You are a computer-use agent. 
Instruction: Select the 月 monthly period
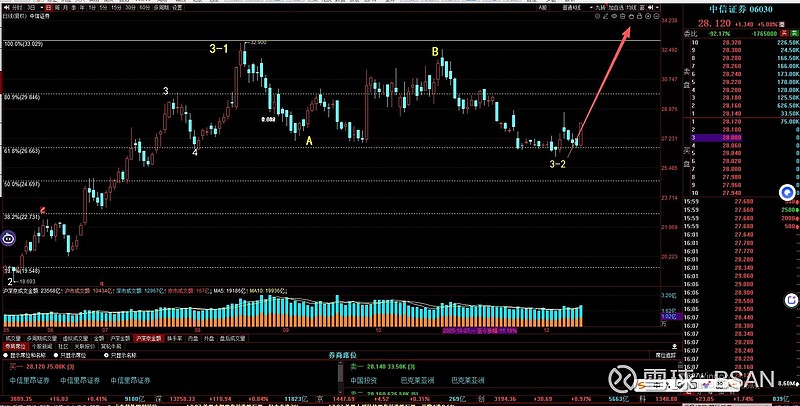point(65,8)
